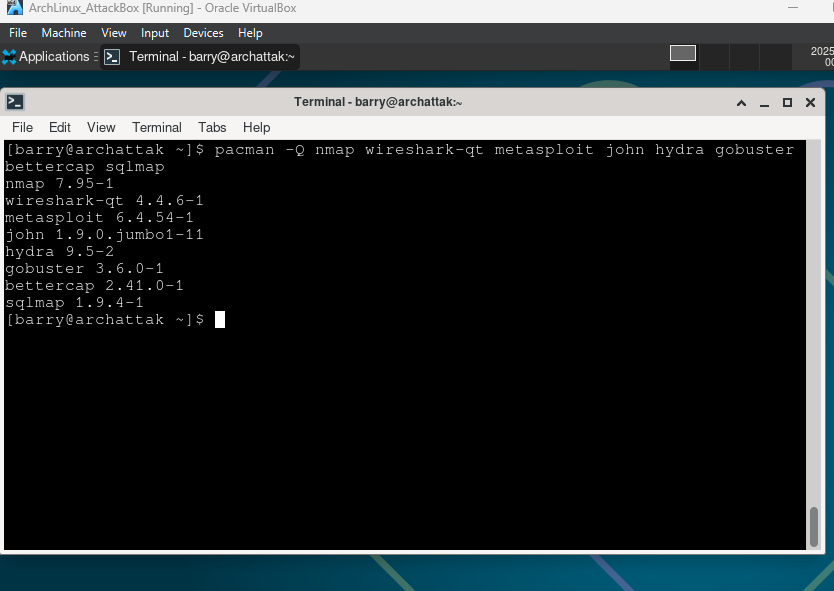Open the Terminal window's View menu
Image resolution: width=834 pixels, height=591 pixels.
pyautogui.click(x=101, y=128)
